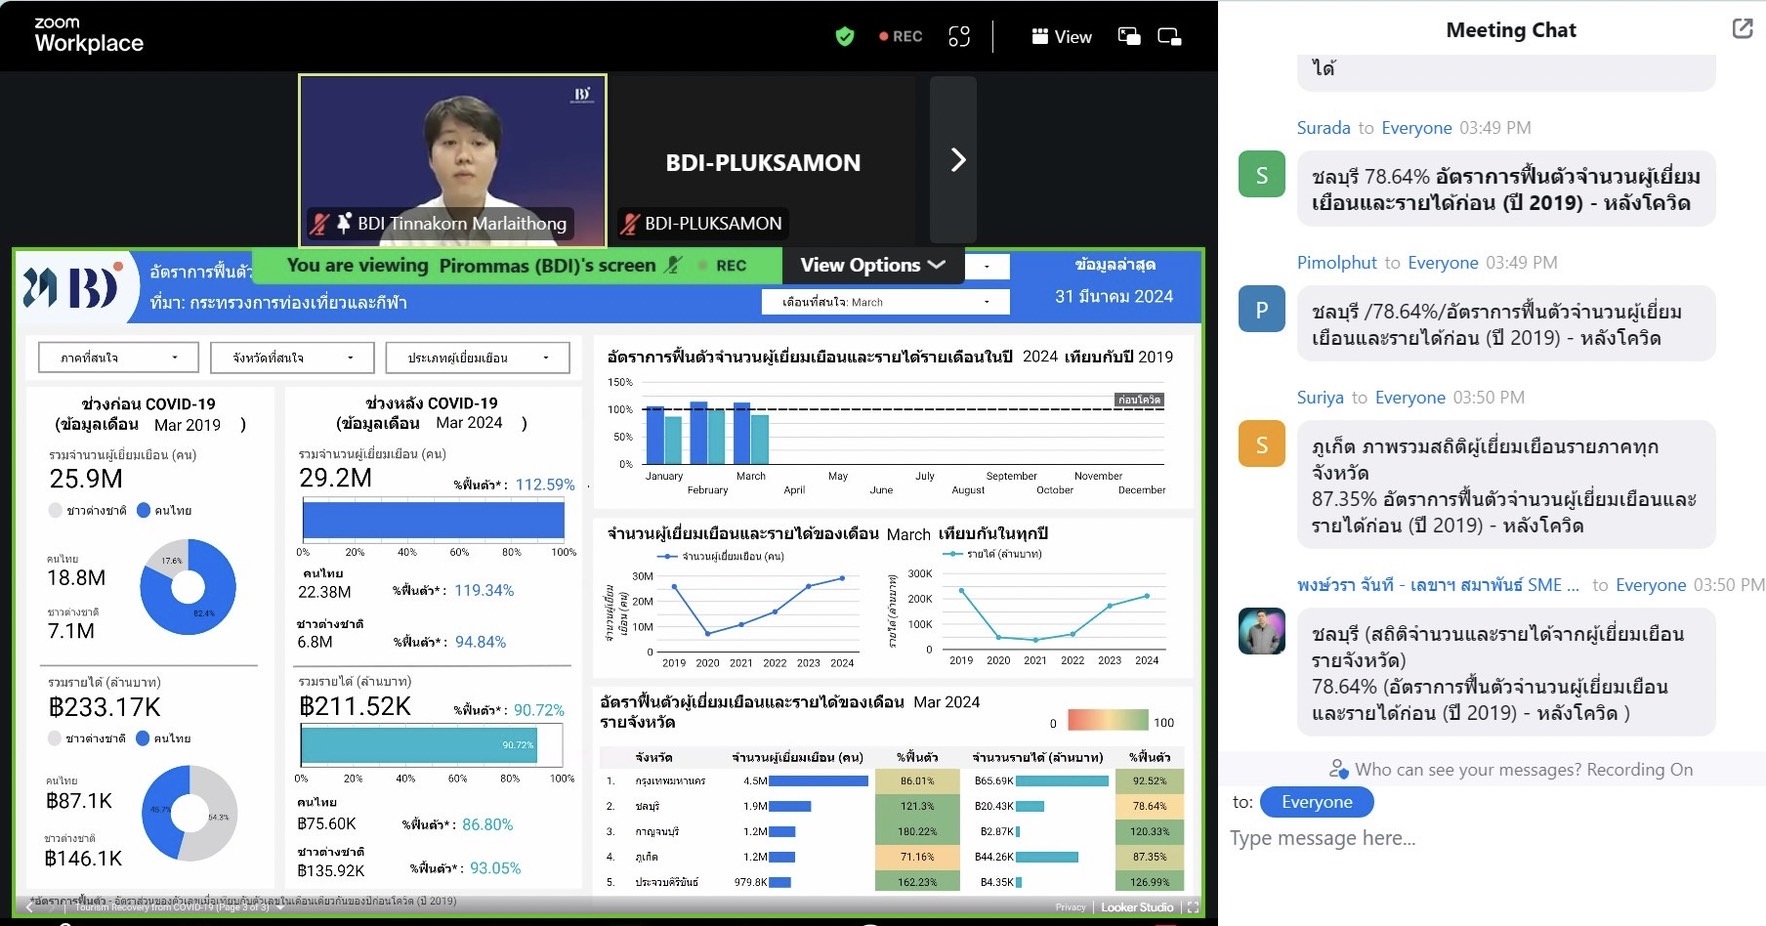Viewport: 1766px width, 926px height.
Task: Go to previous Looker report page arrow
Action: (x=29, y=907)
